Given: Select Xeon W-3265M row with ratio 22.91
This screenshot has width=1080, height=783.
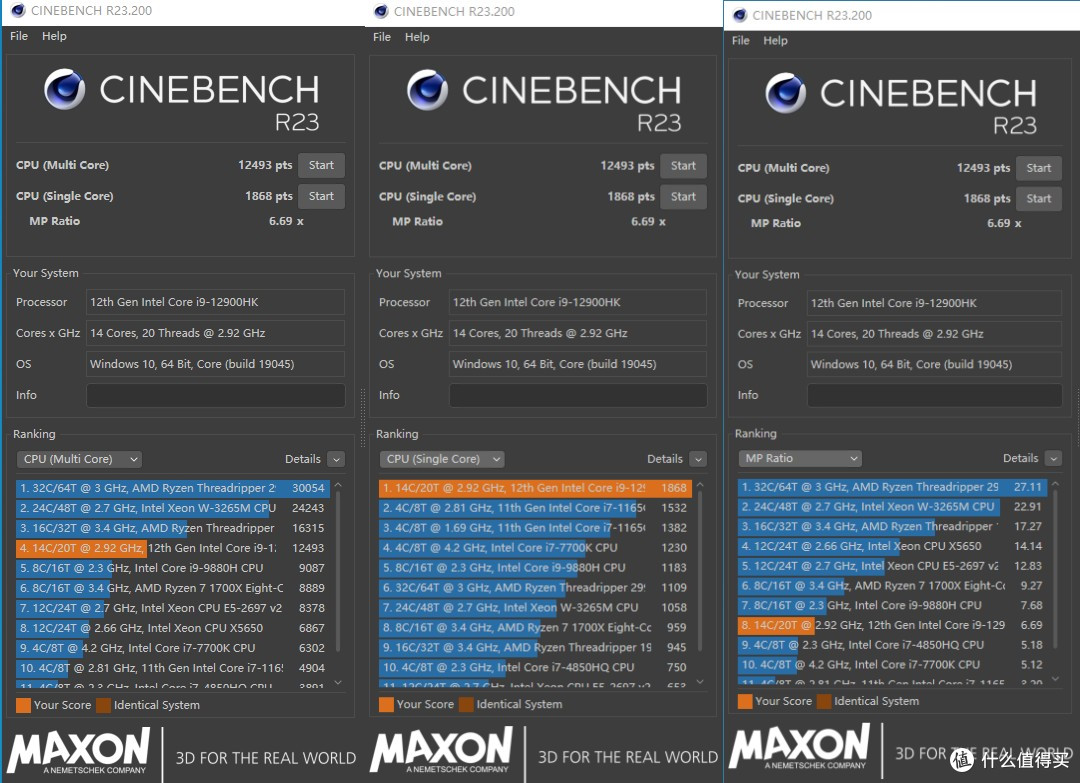Looking at the screenshot, I should [x=892, y=507].
